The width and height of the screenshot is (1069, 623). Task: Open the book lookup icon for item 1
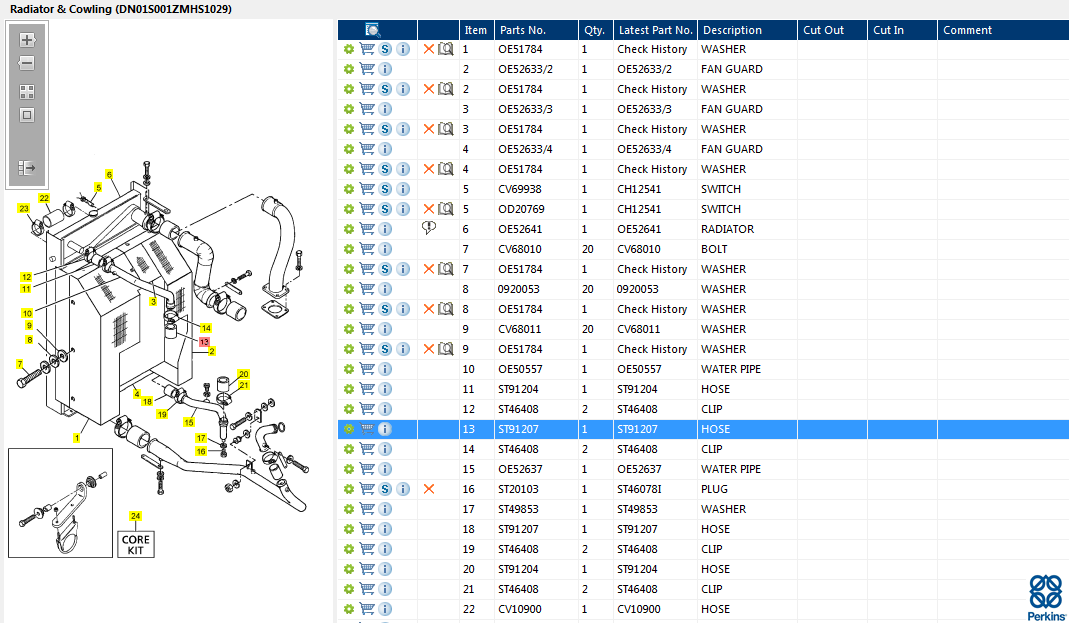(446, 49)
